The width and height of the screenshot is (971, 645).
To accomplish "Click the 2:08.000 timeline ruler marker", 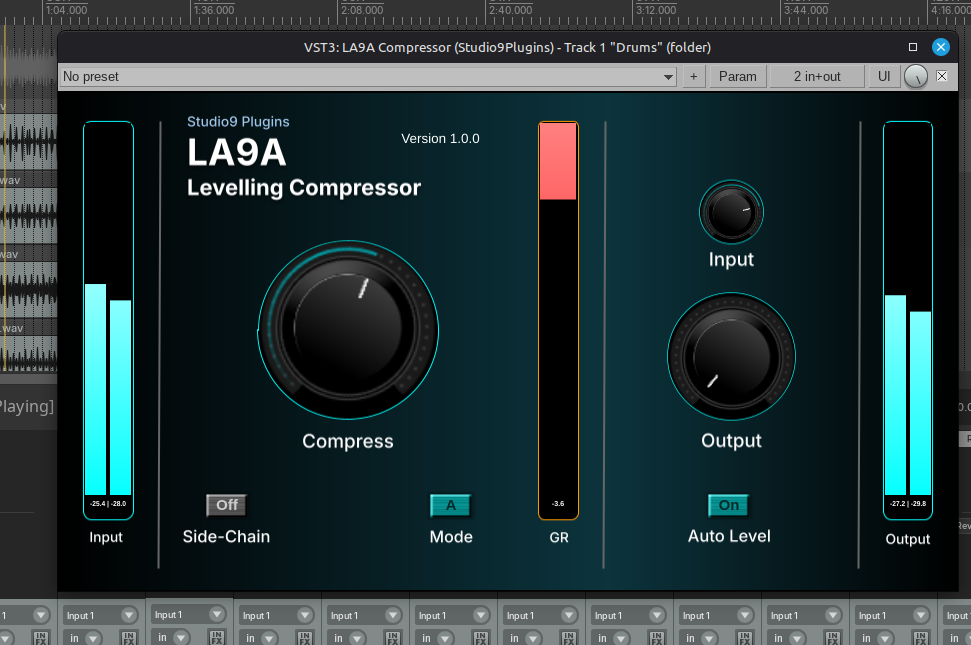I will point(362,11).
